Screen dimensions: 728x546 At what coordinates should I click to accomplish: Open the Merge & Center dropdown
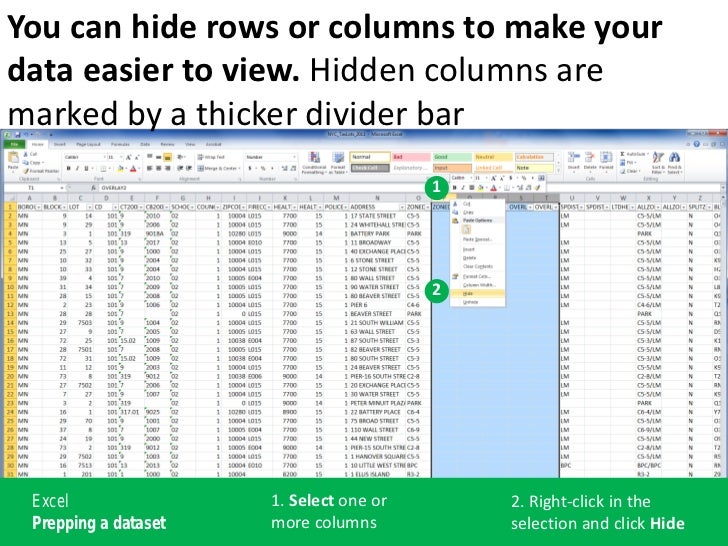click(x=240, y=169)
